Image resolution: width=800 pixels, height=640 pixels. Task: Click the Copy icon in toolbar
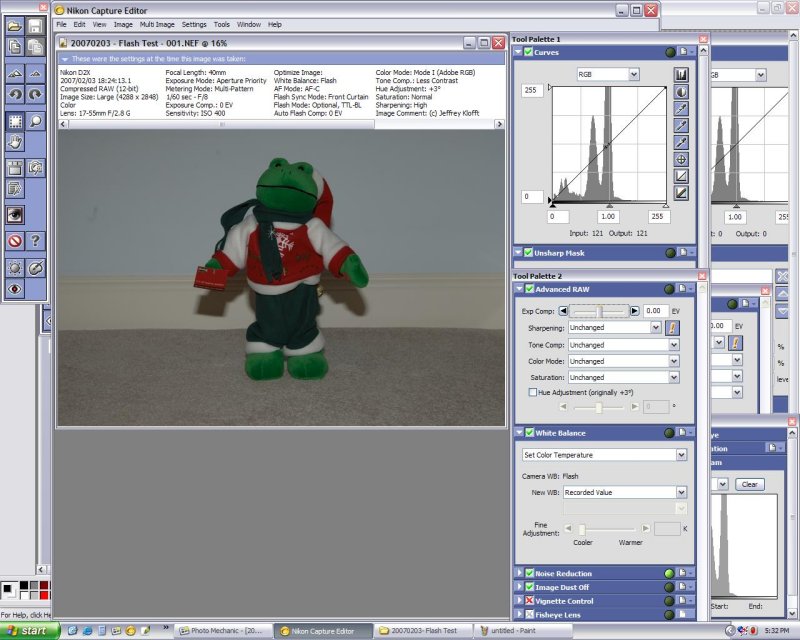point(15,47)
